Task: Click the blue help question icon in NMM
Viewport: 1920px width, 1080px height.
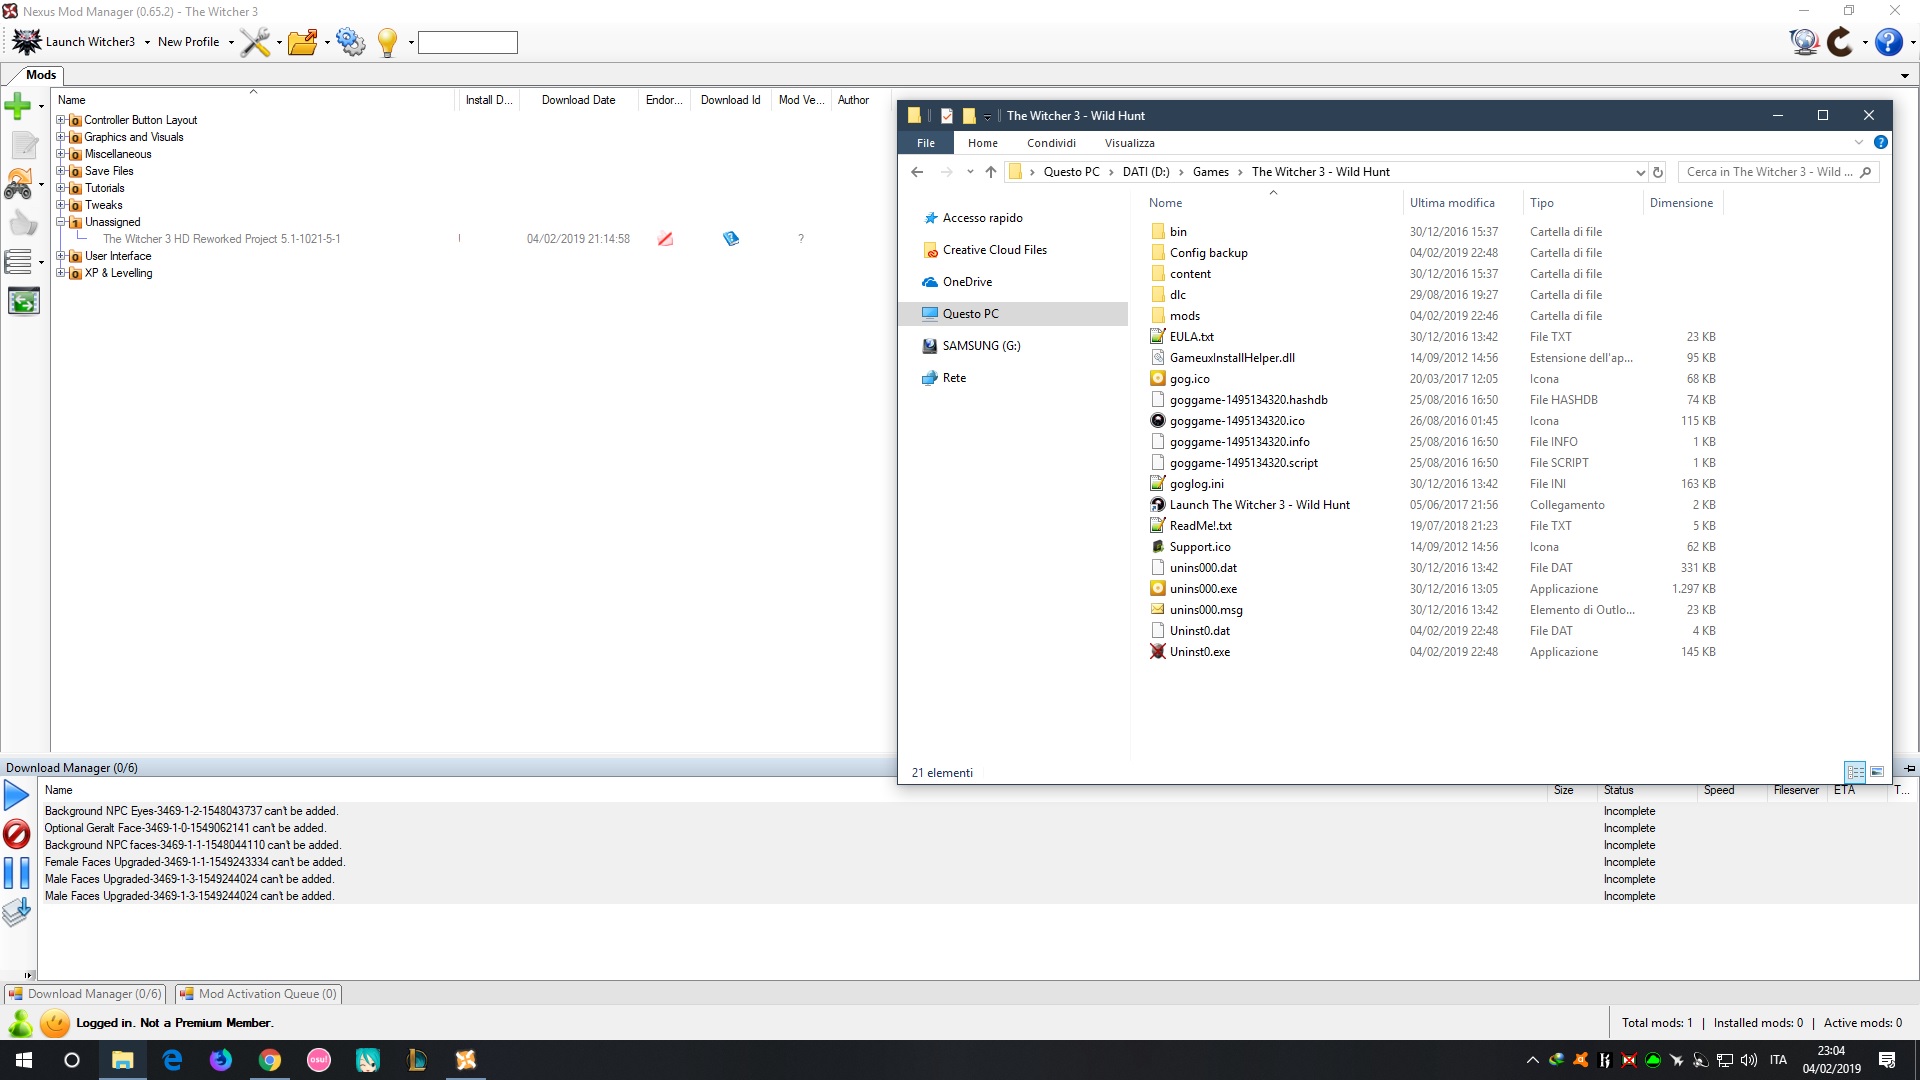Action: 1888,42
